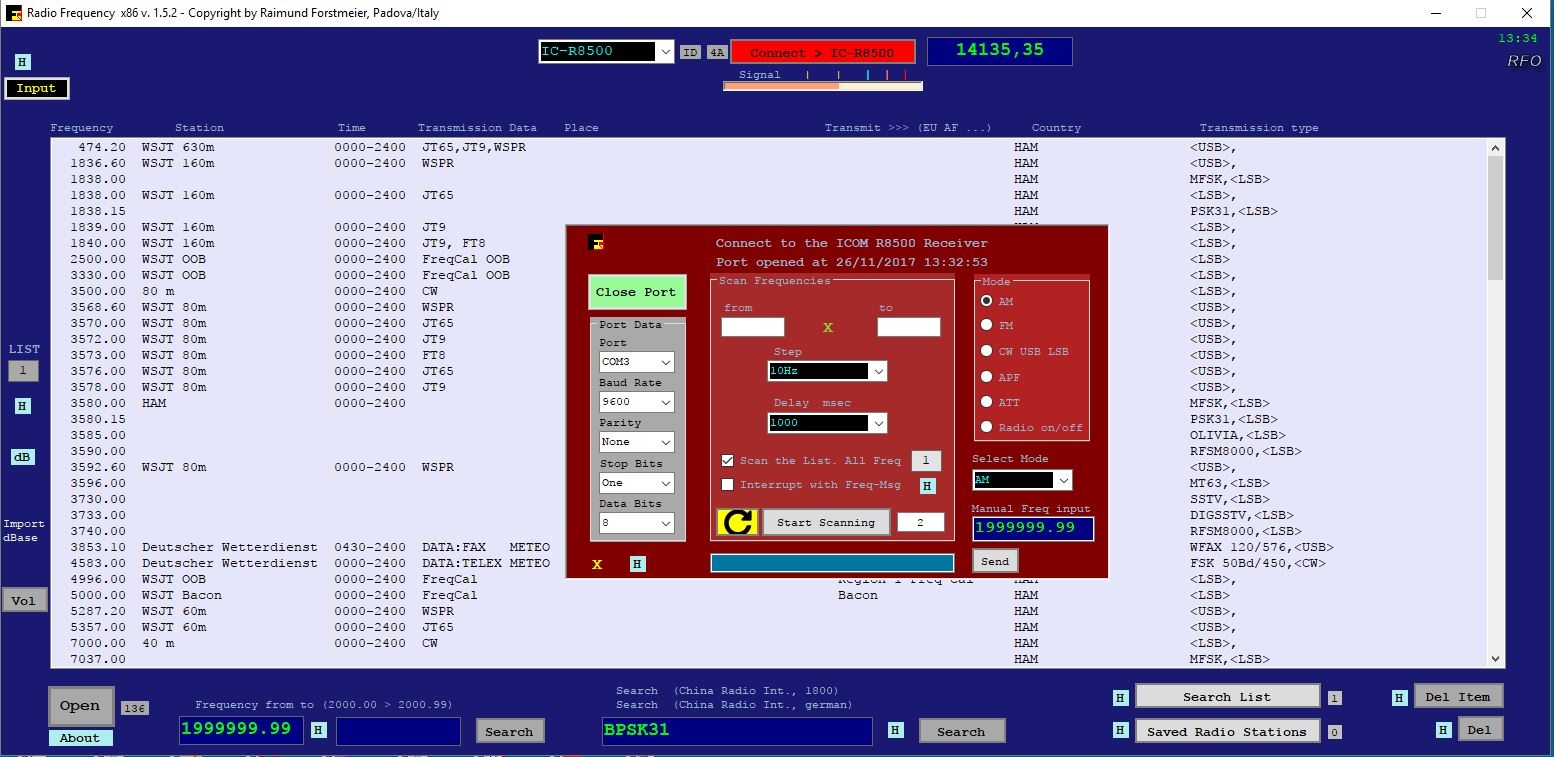Click the Close Port button
The width and height of the screenshot is (1554, 757).
pos(637,291)
